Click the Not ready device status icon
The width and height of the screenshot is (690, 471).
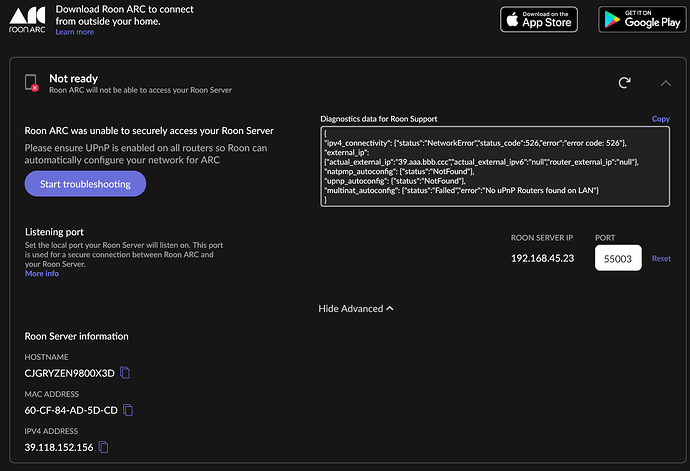[32, 83]
